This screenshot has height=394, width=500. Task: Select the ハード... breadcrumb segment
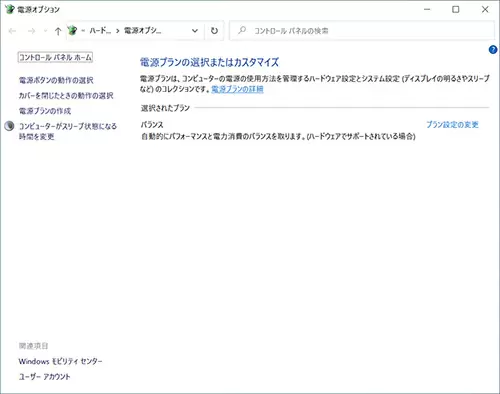pyautogui.click(x=100, y=31)
